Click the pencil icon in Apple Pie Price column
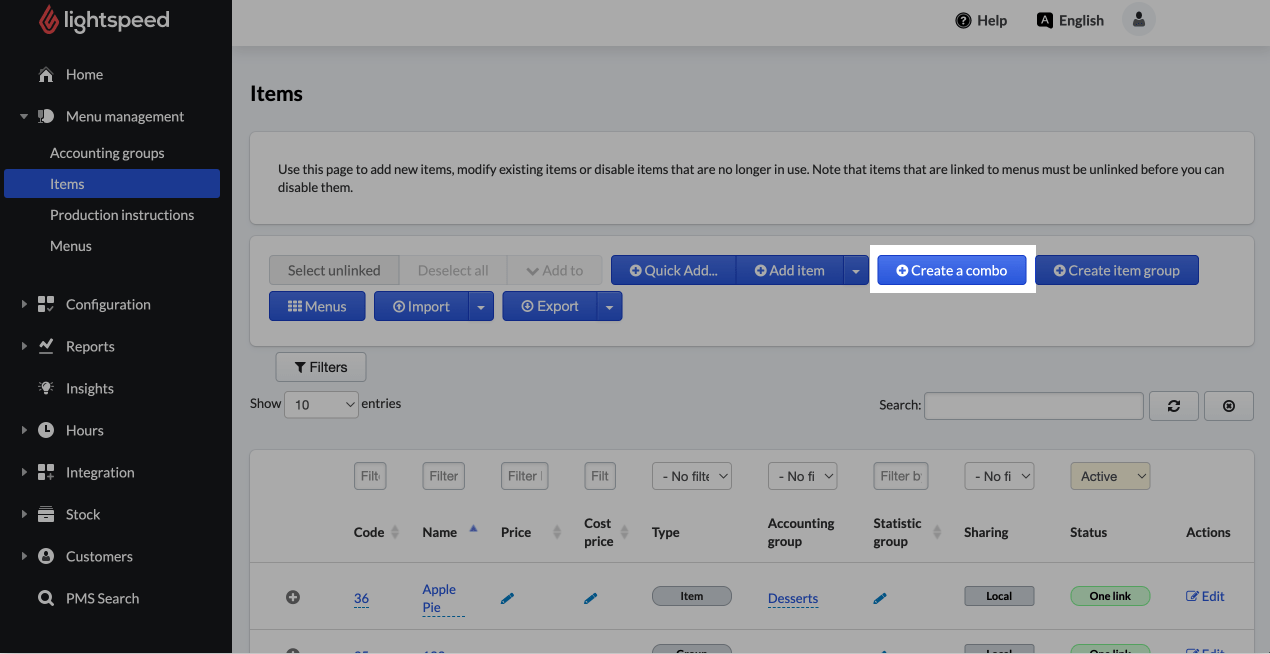1270x654 pixels. click(x=508, y=598)
